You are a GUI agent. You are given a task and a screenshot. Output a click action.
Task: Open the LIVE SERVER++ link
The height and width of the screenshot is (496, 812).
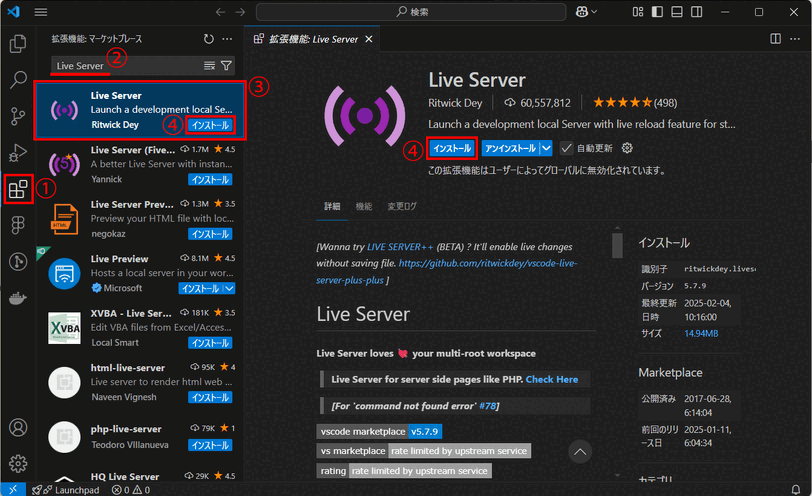[400, 247]
